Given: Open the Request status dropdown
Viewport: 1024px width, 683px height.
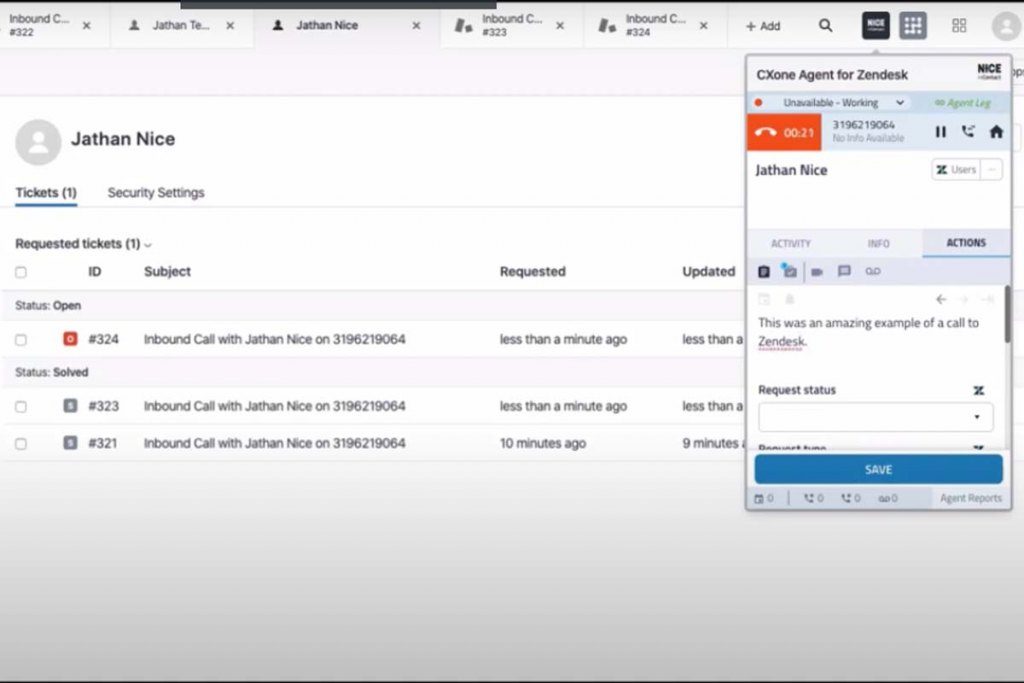Looking at the screenshot, I should click(875, 417).
